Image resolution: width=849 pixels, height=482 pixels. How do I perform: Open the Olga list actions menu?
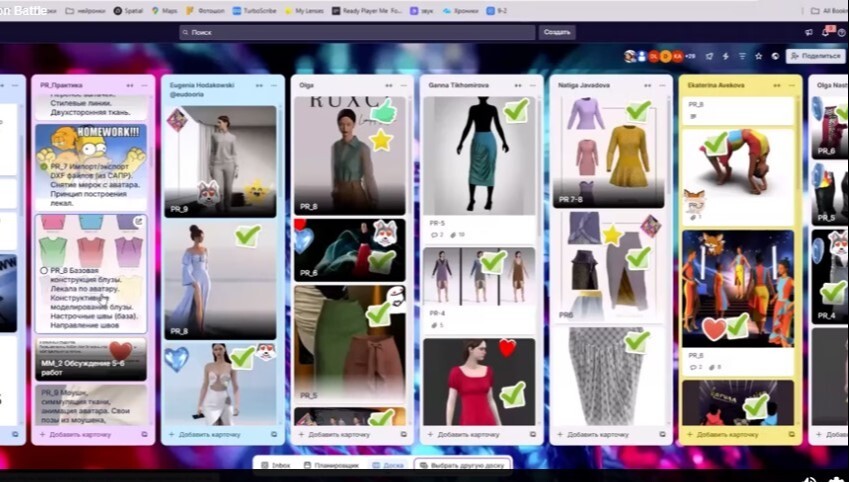[404, 86]
